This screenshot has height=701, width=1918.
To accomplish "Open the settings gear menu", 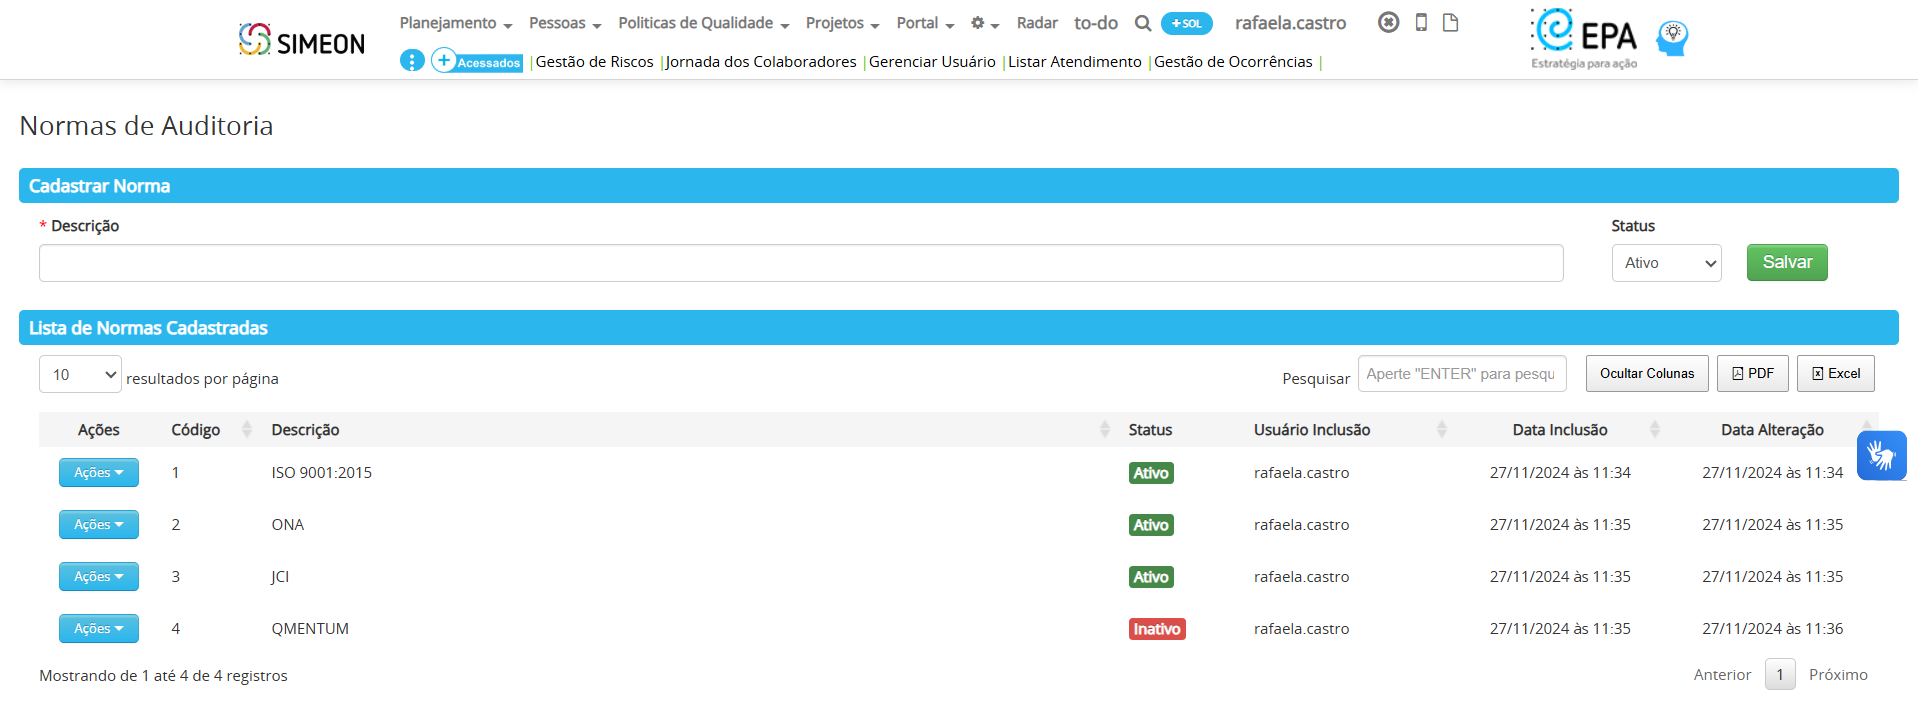I will pyautogui.click(x=984, y=23).
